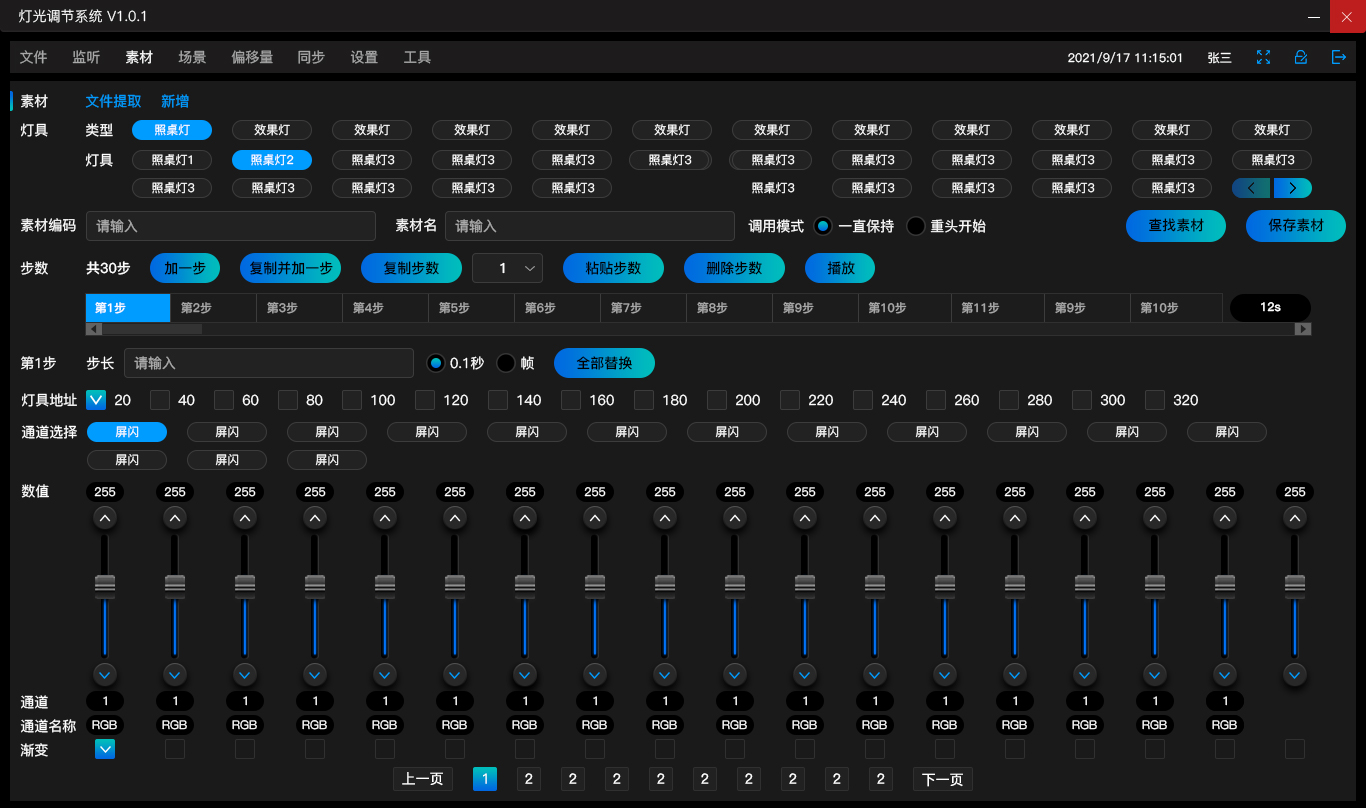Click up arrow above the second fader
Viewport: 1366px width, 808px height.
click(x=175, y=518)
